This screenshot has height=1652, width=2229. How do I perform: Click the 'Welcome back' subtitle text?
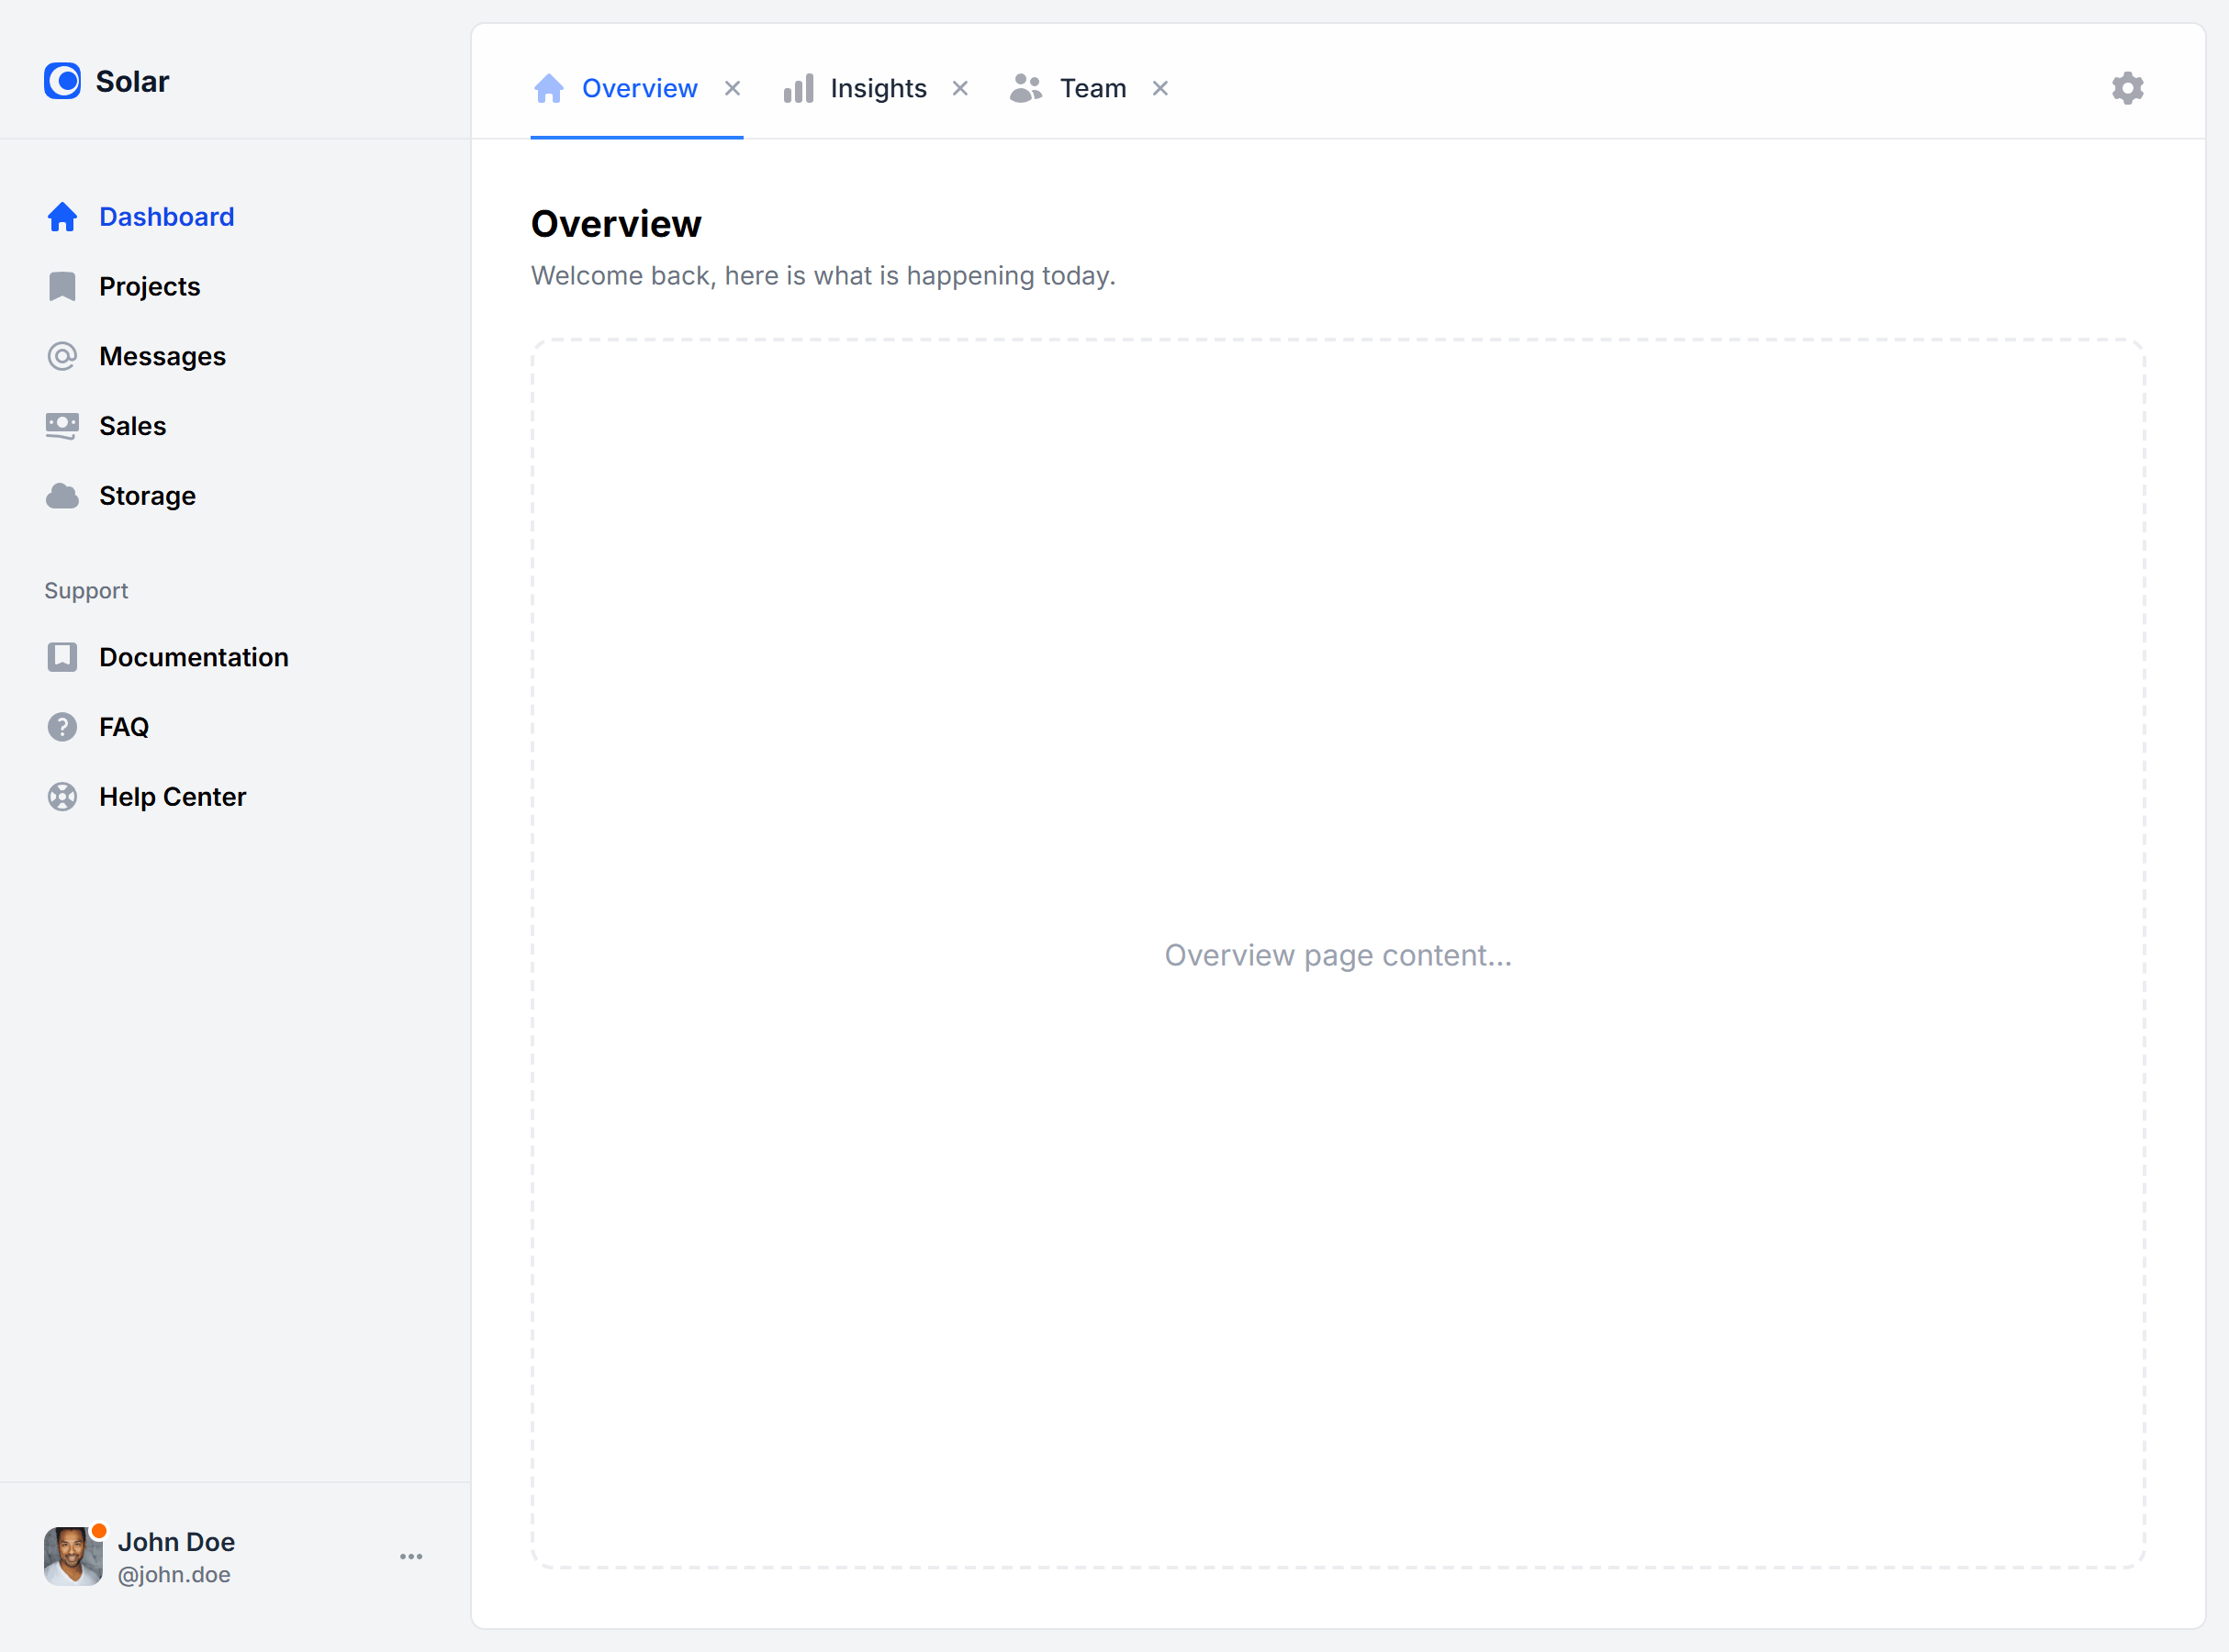pos(822,275)
